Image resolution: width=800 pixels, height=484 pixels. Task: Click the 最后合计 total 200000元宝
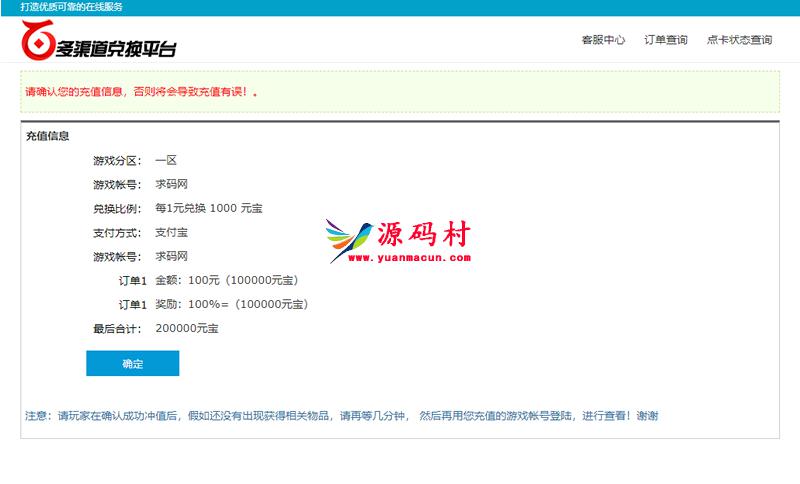point(186,328)
